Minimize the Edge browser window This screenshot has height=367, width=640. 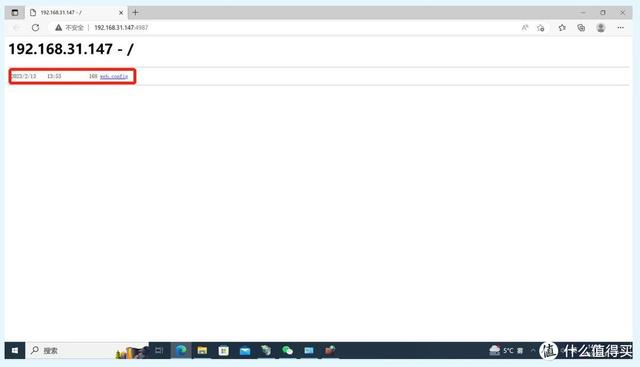(583, 13)
